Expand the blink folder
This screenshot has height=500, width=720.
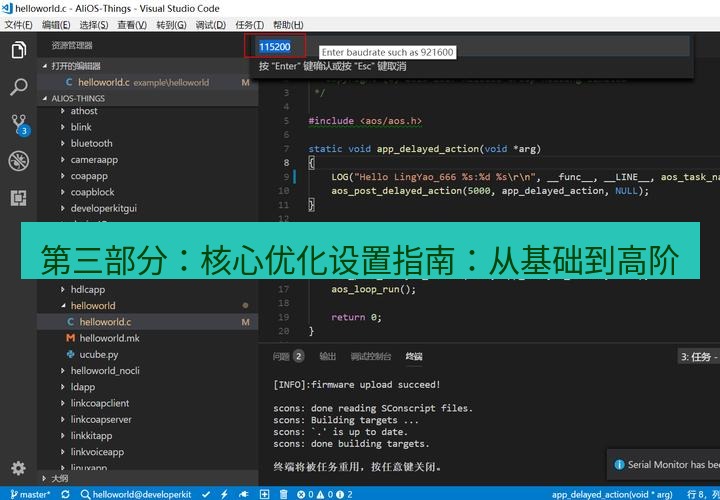81,127
